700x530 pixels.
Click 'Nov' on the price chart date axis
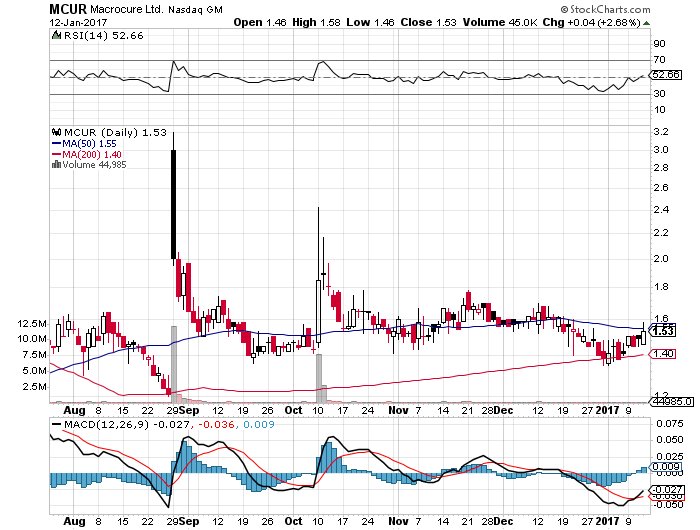pyautogui.click(x=398, y=410)
